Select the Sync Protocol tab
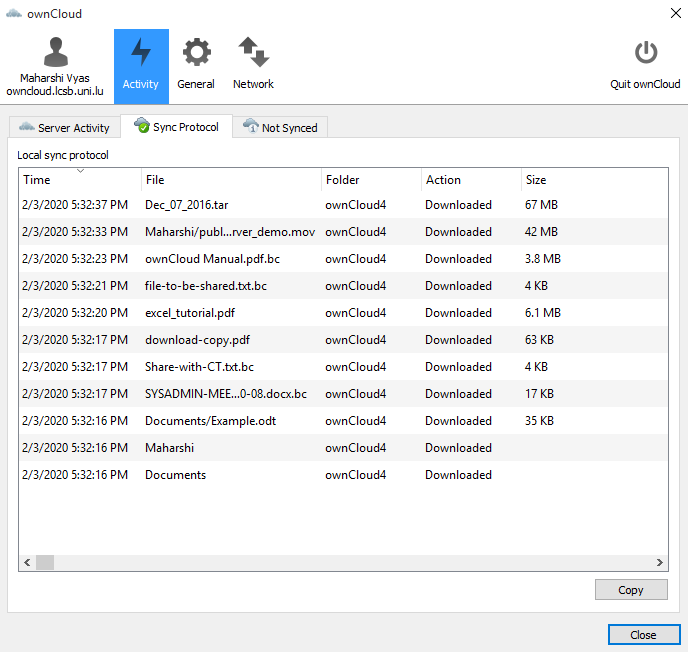The image size is (688, 652). [176, 127]
